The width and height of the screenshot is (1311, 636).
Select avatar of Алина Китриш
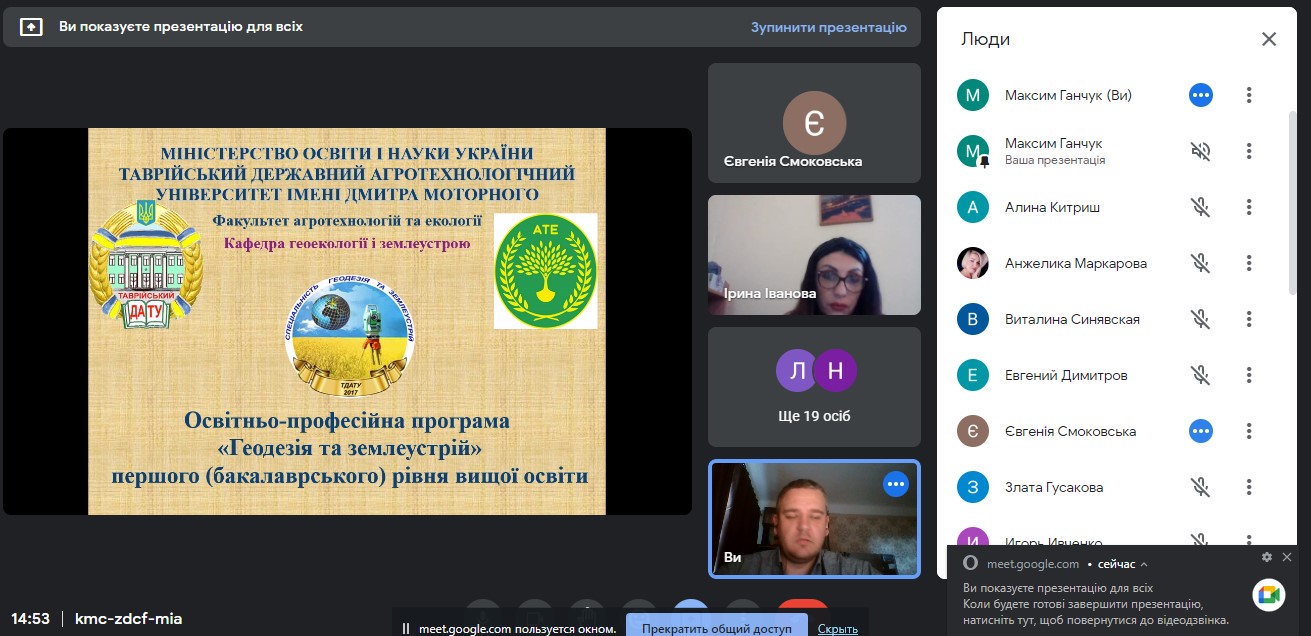(x=973, y=207)
